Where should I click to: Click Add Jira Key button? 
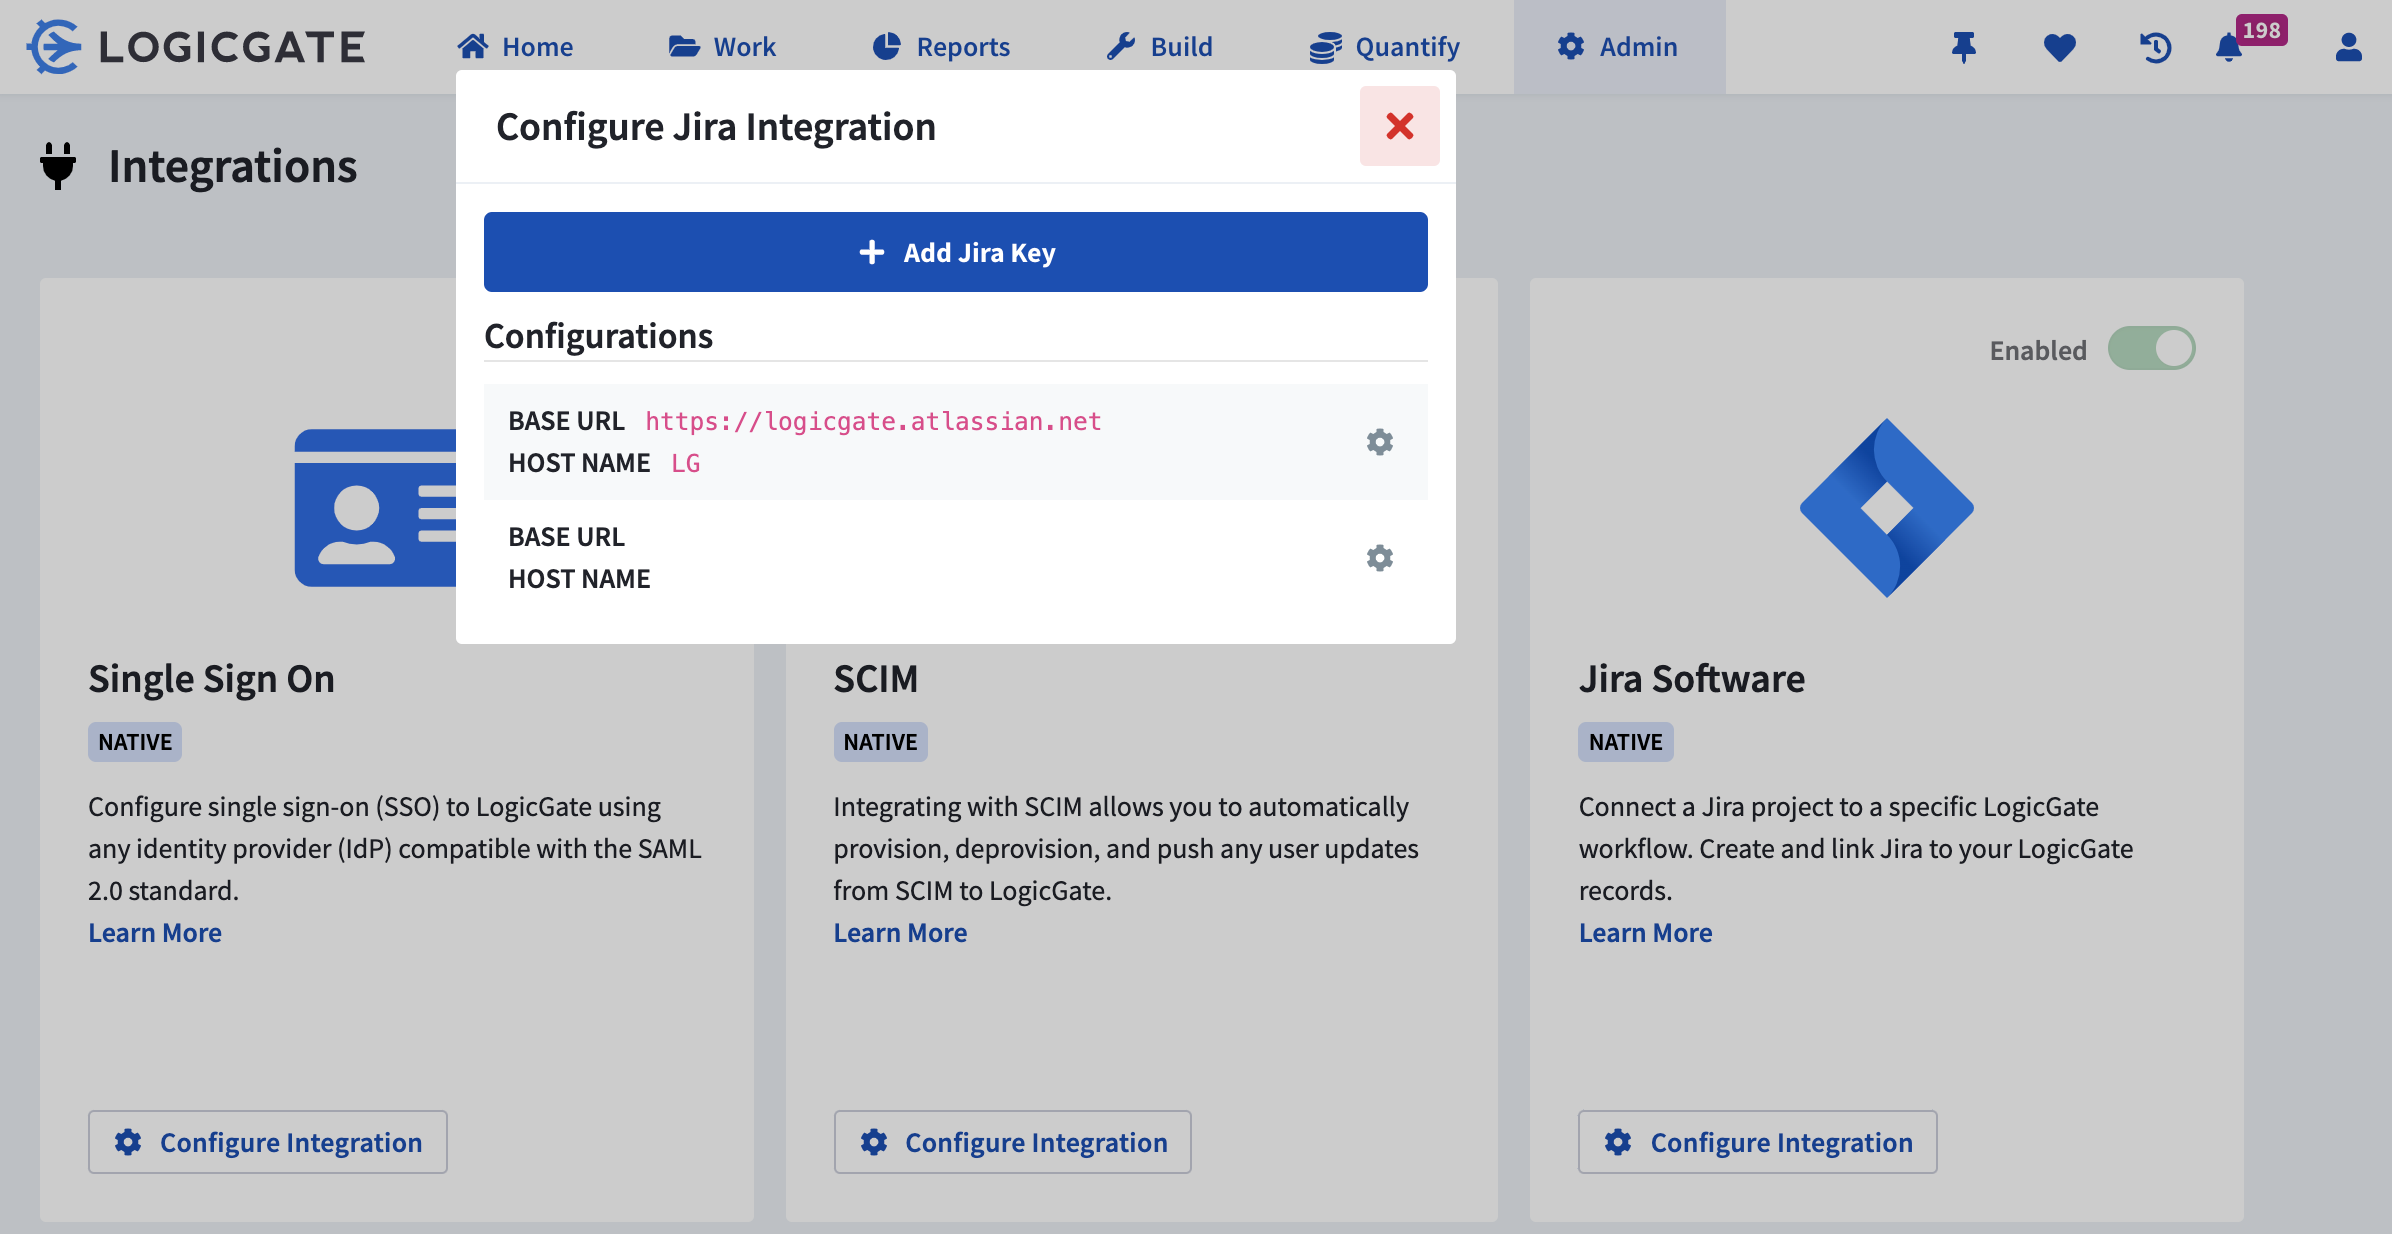click(955, 252)
